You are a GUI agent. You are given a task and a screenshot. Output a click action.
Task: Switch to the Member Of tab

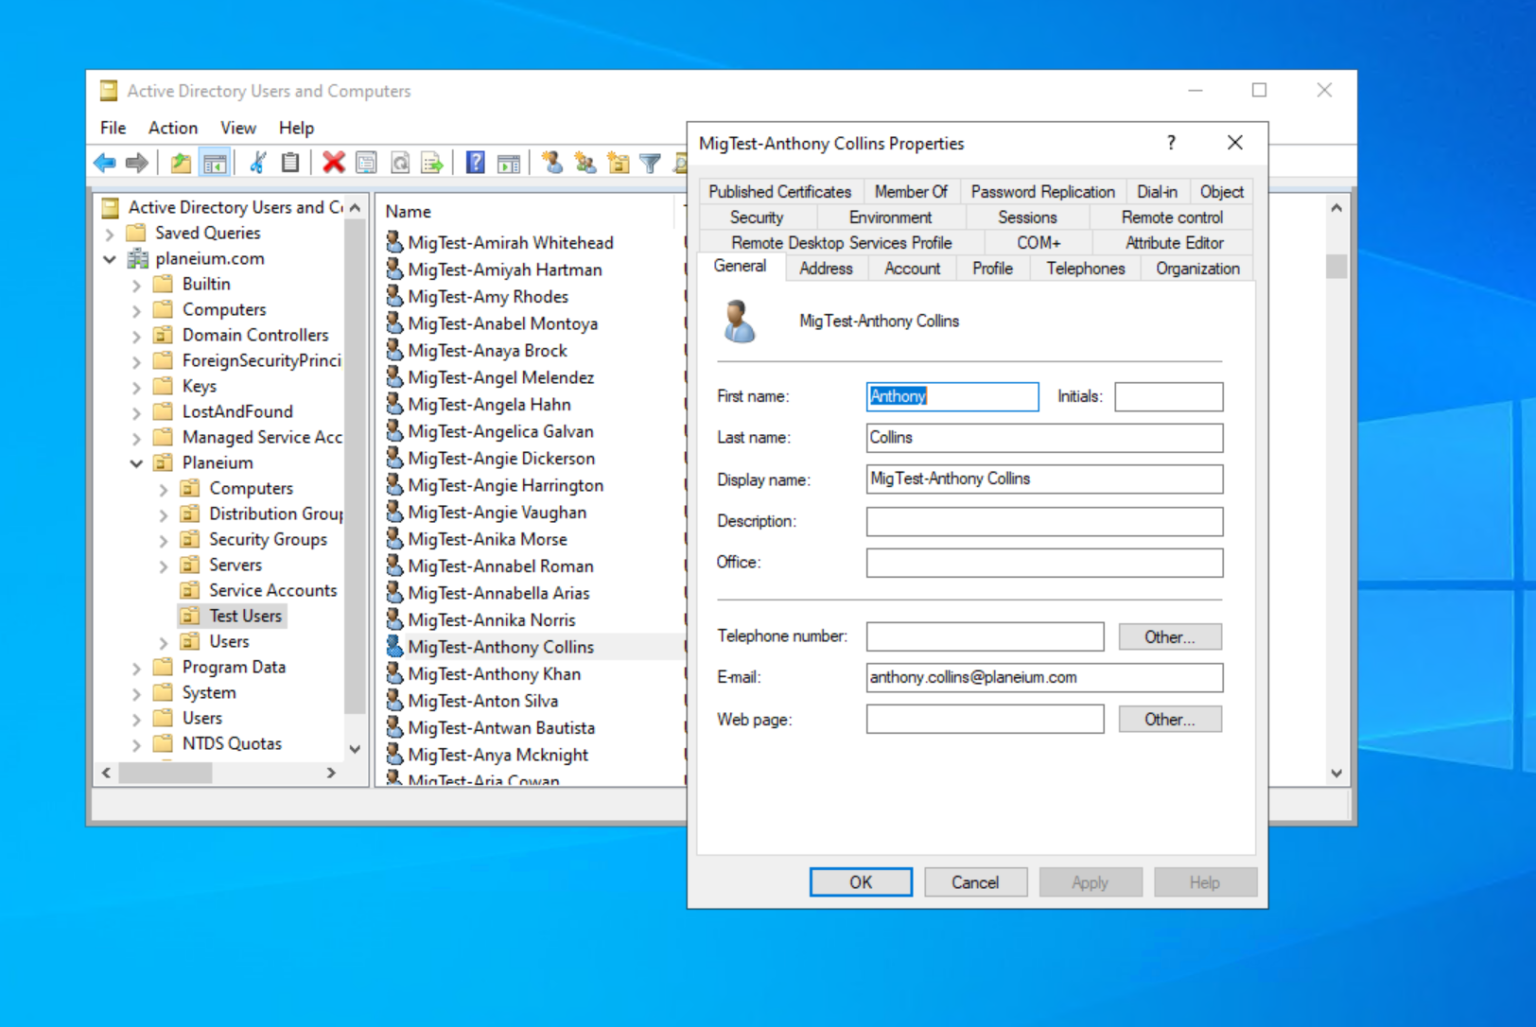(910, 191)
